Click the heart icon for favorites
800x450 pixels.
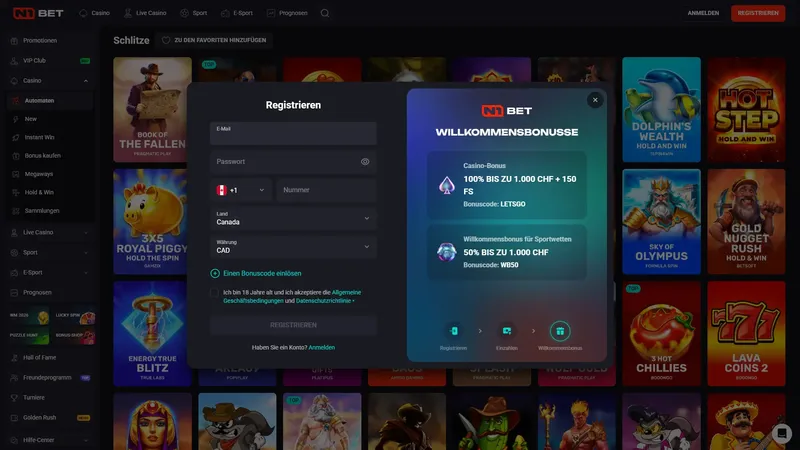166,40
